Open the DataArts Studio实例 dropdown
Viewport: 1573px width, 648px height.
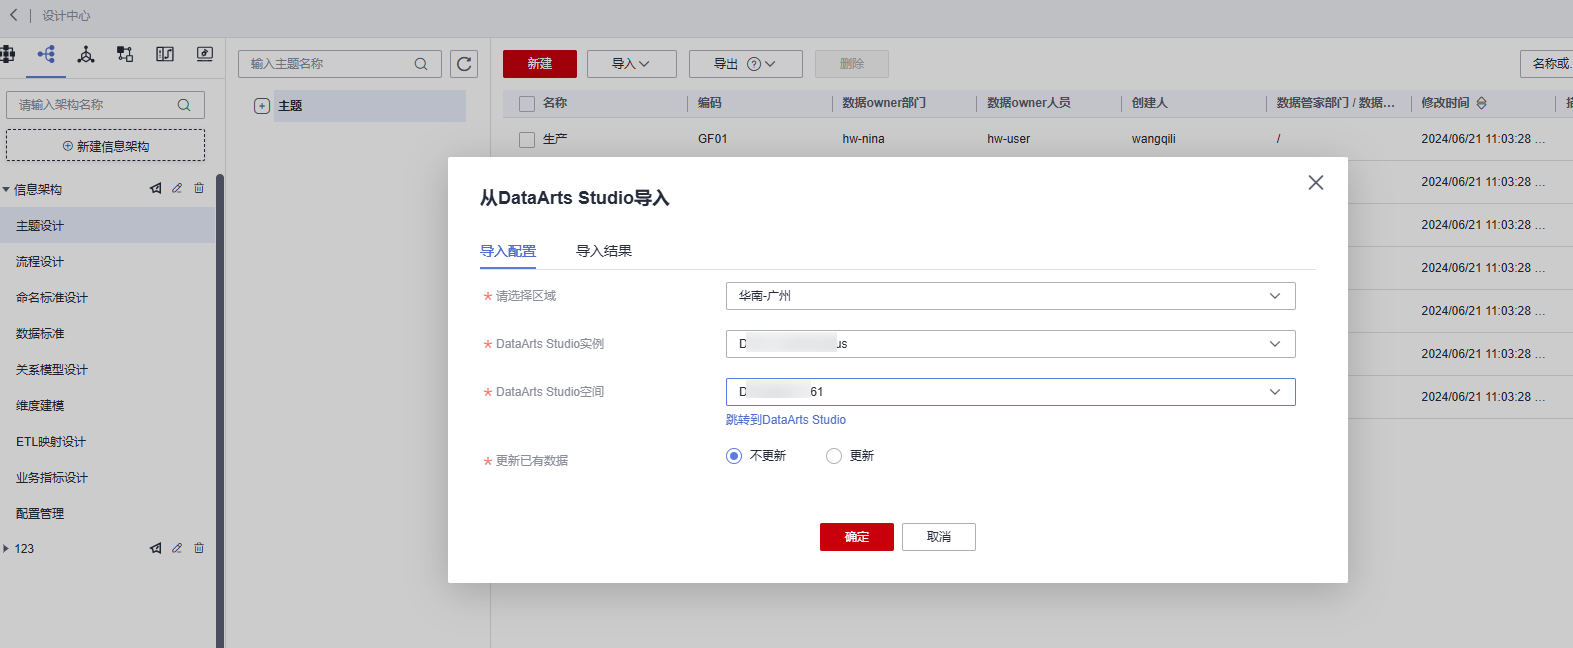[x=1010, y=344]
